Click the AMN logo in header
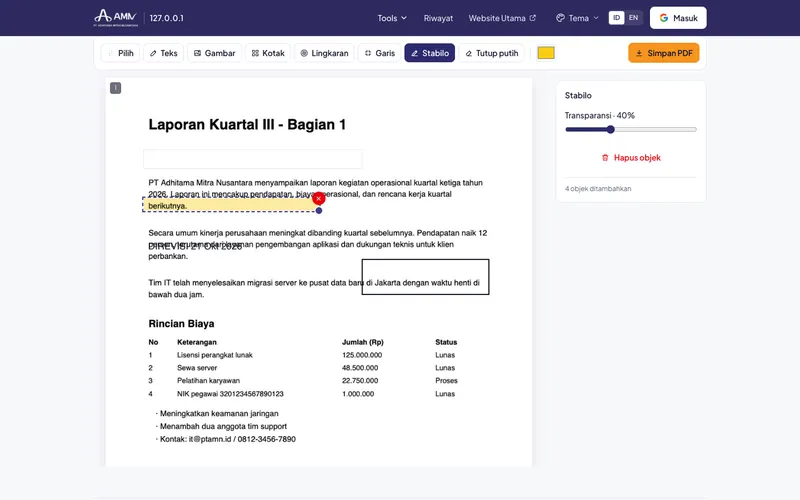Image resolution: width=800 pixels, height=500 pixels. pyautogui.click(x=116, y=18)
